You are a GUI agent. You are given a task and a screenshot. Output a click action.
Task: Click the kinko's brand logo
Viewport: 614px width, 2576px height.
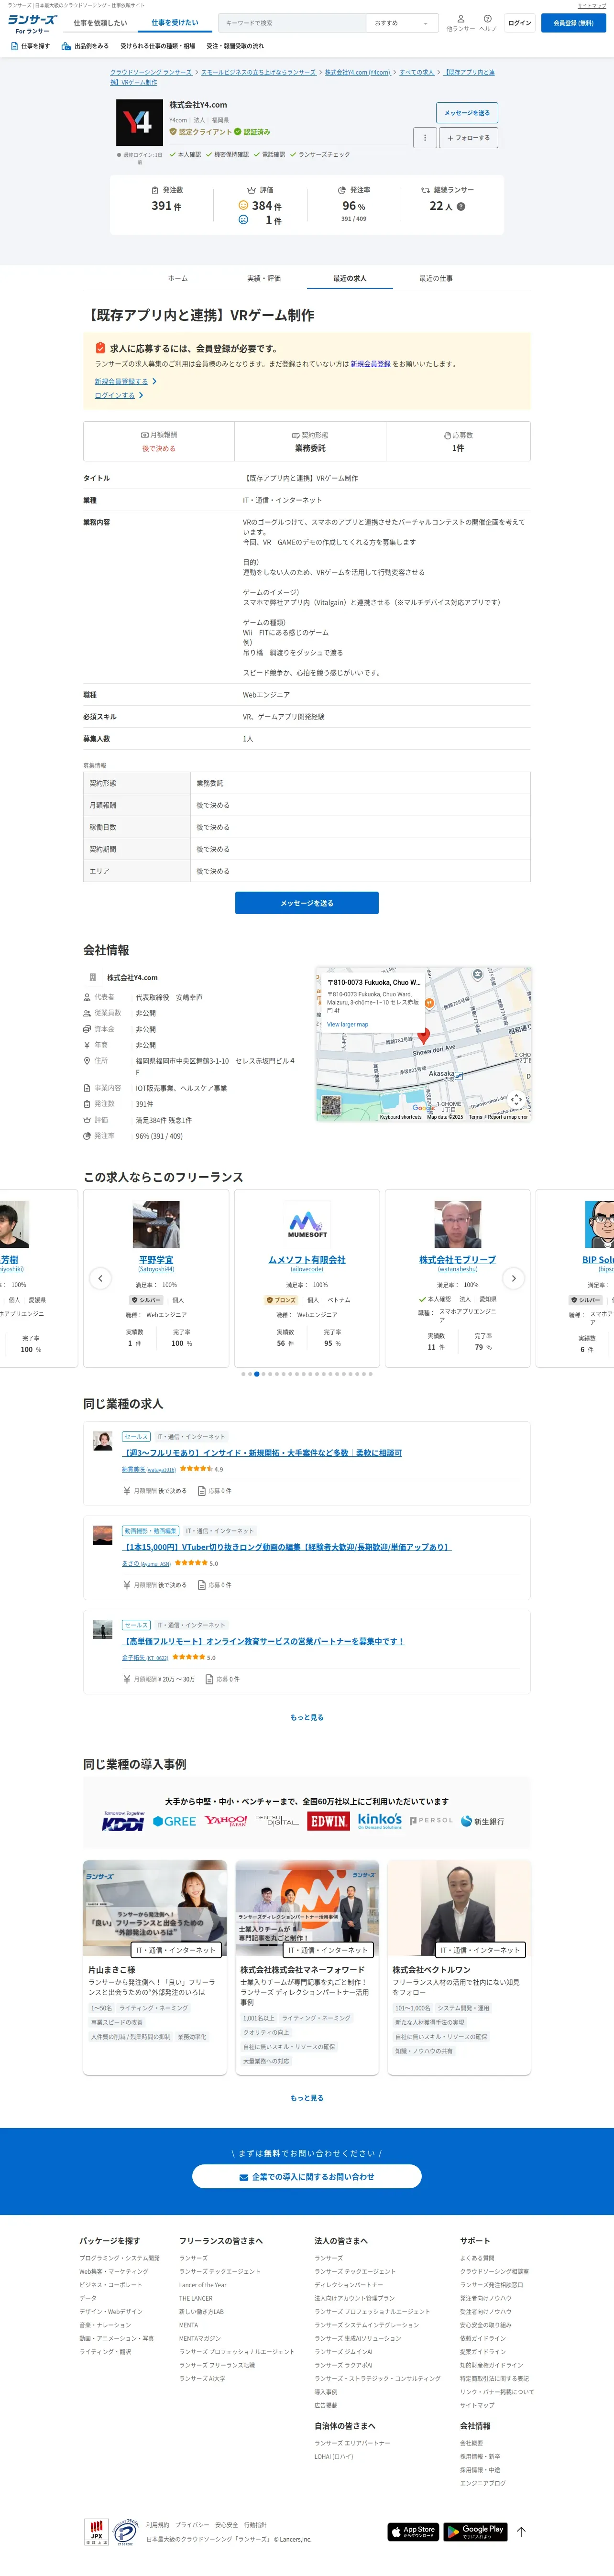click(380, 1820)
